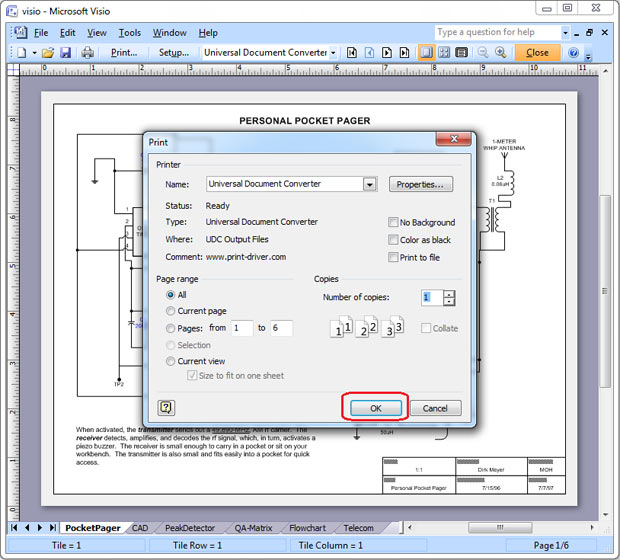620x560 pixels.
Task: Click the Pages 'from' input field
Action: [x=242, y=328]
